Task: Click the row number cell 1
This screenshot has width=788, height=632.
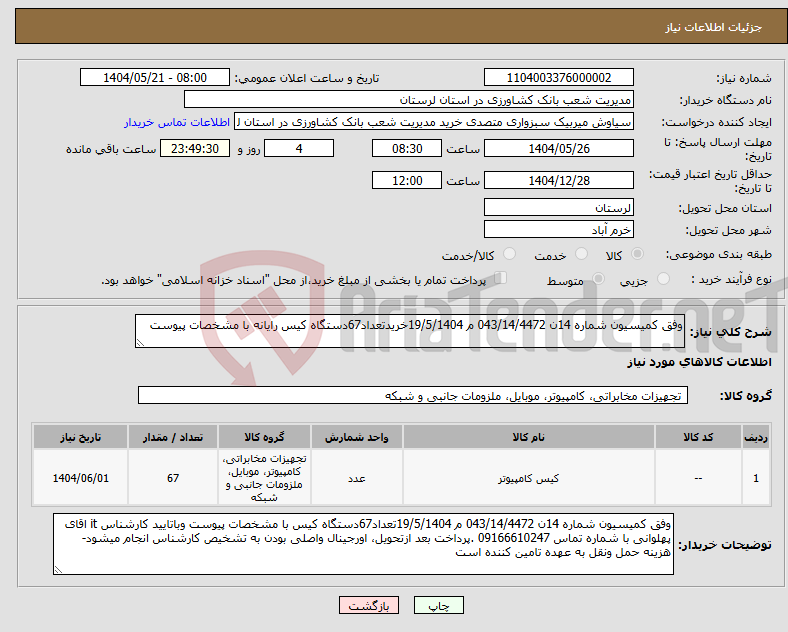Action: (x=756, y=478)
